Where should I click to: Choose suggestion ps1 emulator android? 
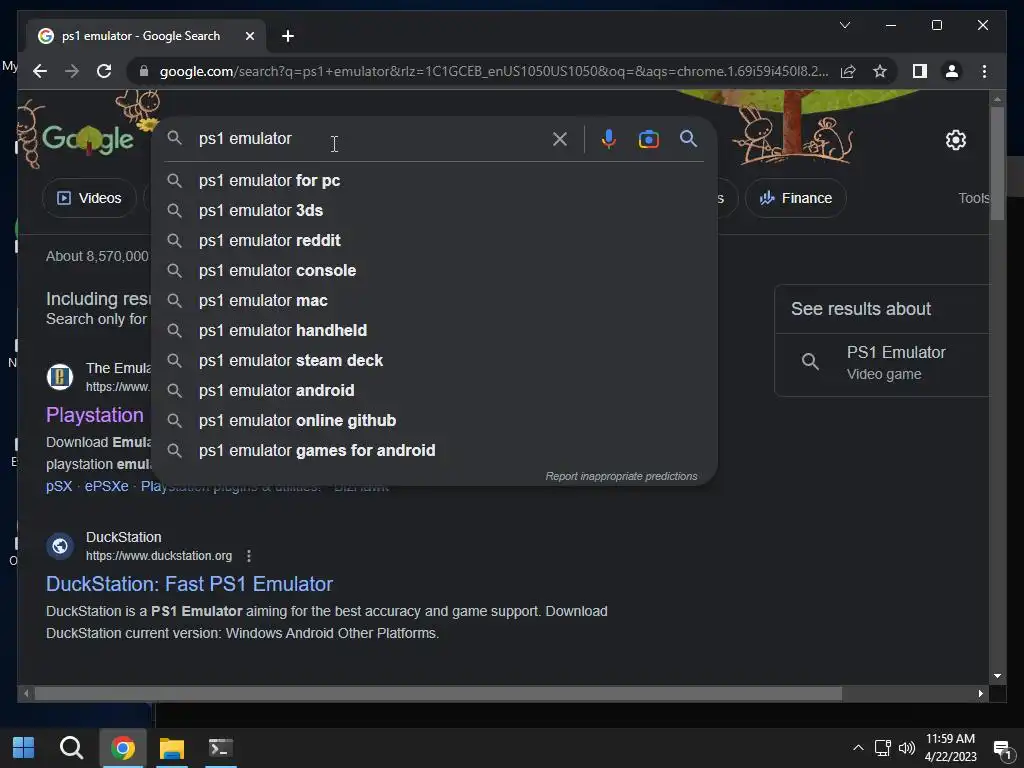click(x=434, y=391)
